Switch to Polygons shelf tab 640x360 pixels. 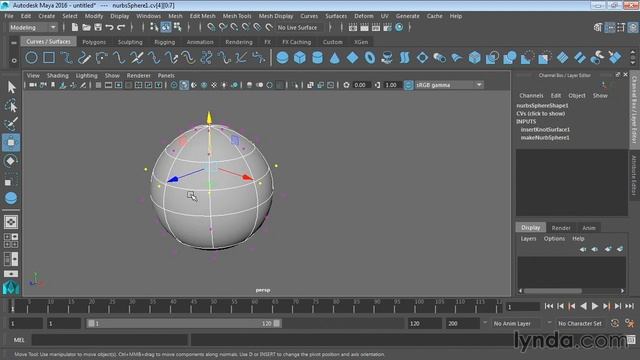[94, 42]
